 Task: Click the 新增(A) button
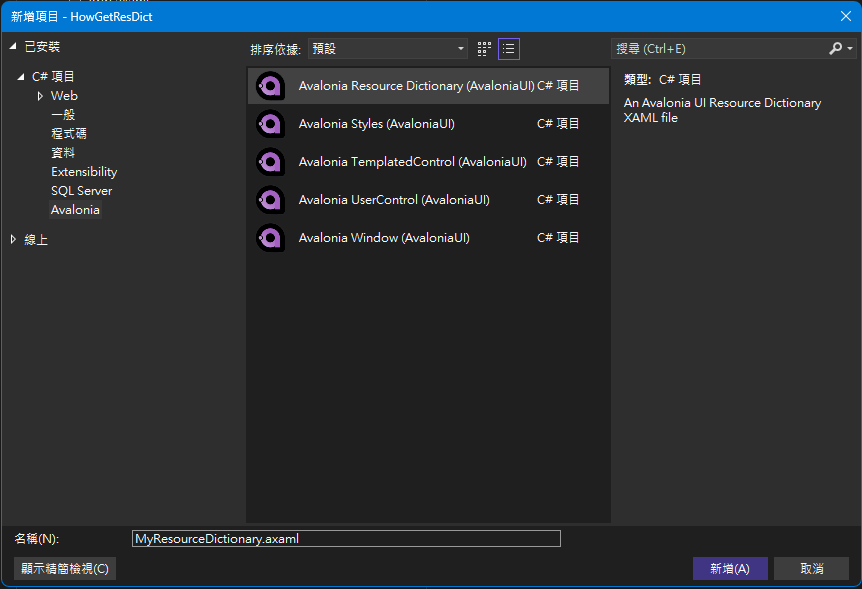click(x=730, y=568)
